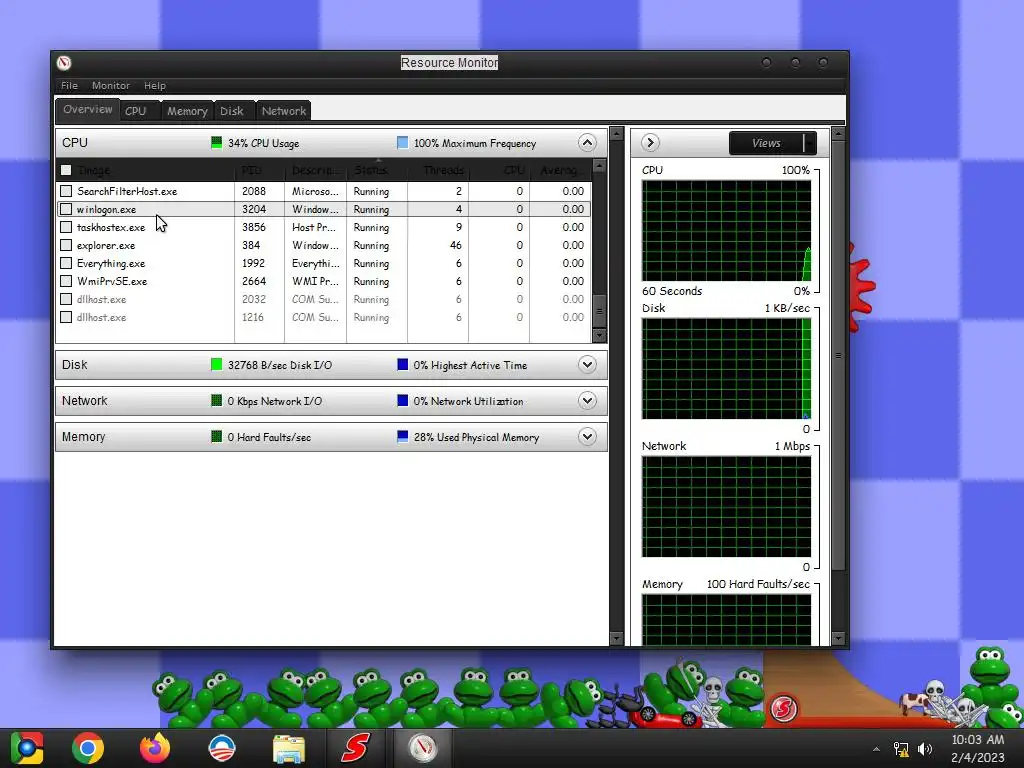Open the Monitor menu
The width and height of the screenshot is (1024, 768).
[x=110, y=86]
